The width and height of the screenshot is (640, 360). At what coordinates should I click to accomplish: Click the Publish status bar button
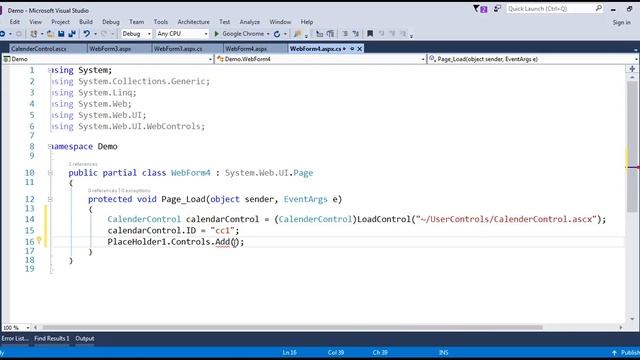626,352
